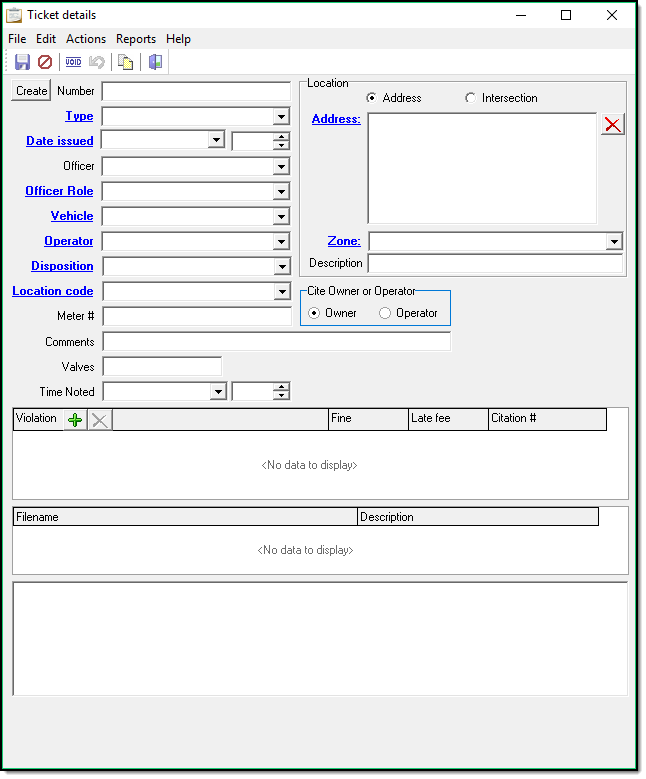Open the Type dropdown list
The image size is (646, 779).
[x=281, y=117]
